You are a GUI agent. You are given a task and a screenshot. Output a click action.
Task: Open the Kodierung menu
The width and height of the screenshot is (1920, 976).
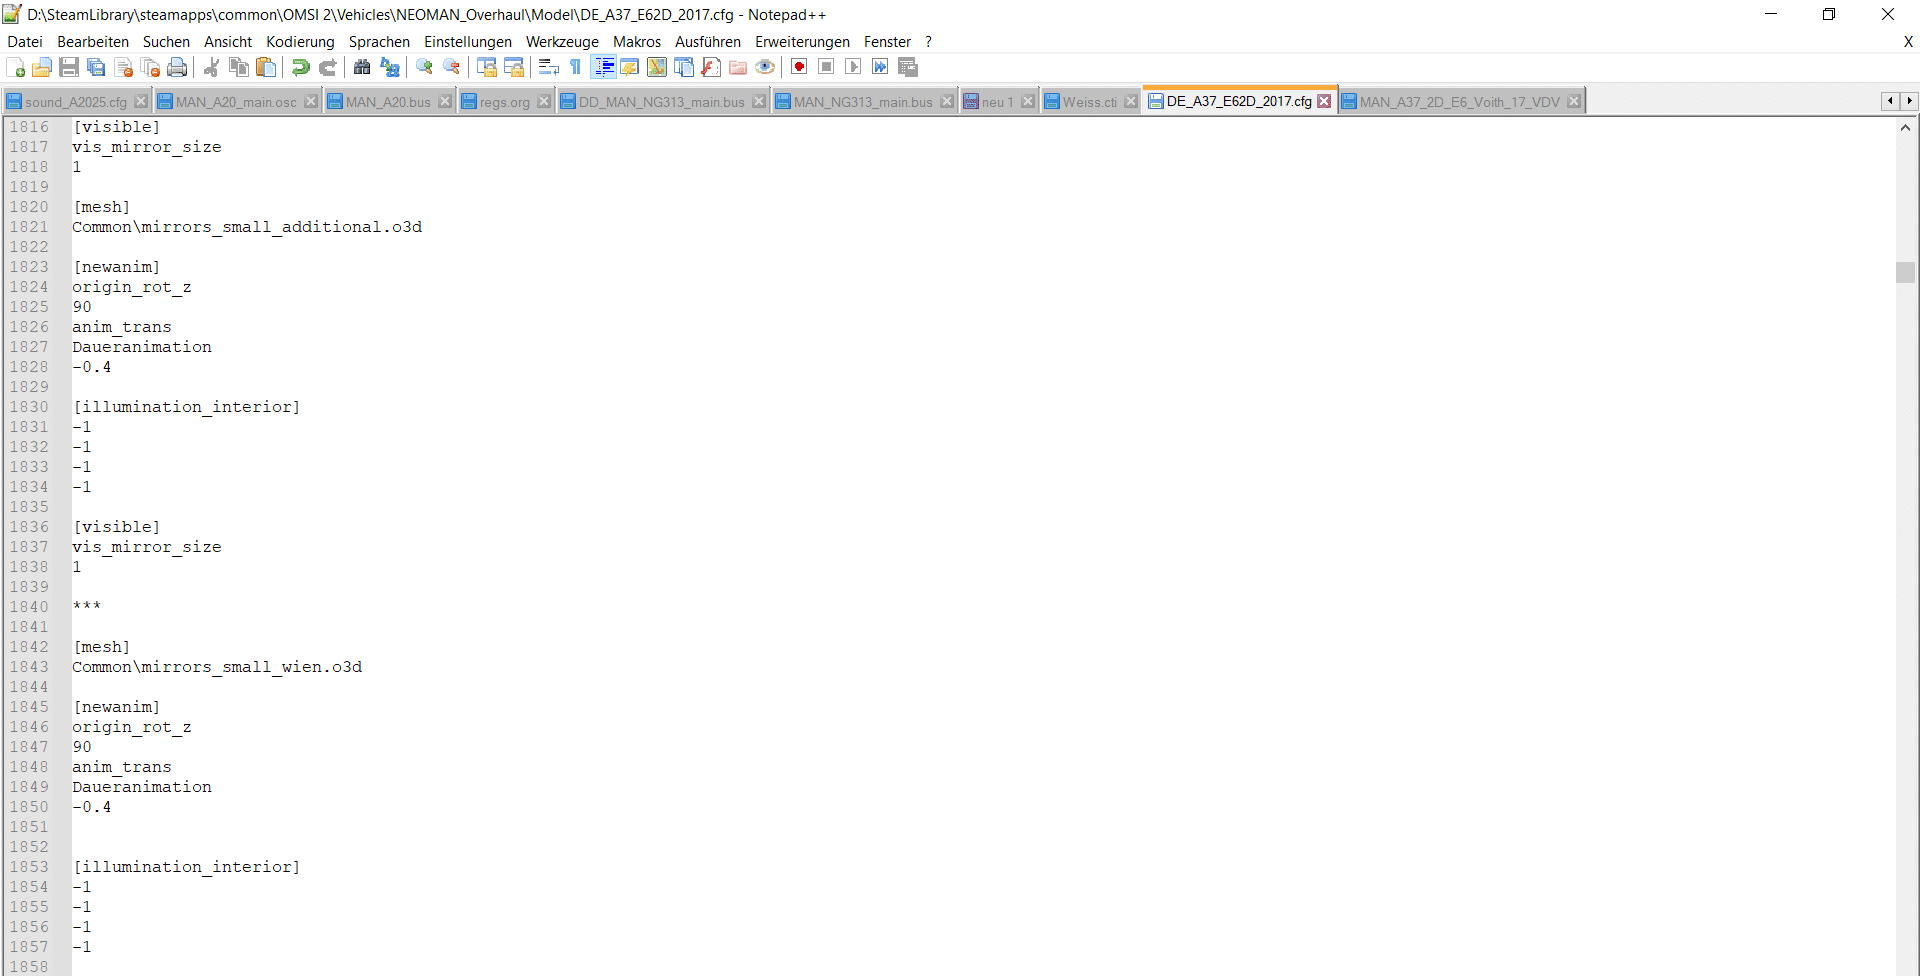click(x=300, y=42)
